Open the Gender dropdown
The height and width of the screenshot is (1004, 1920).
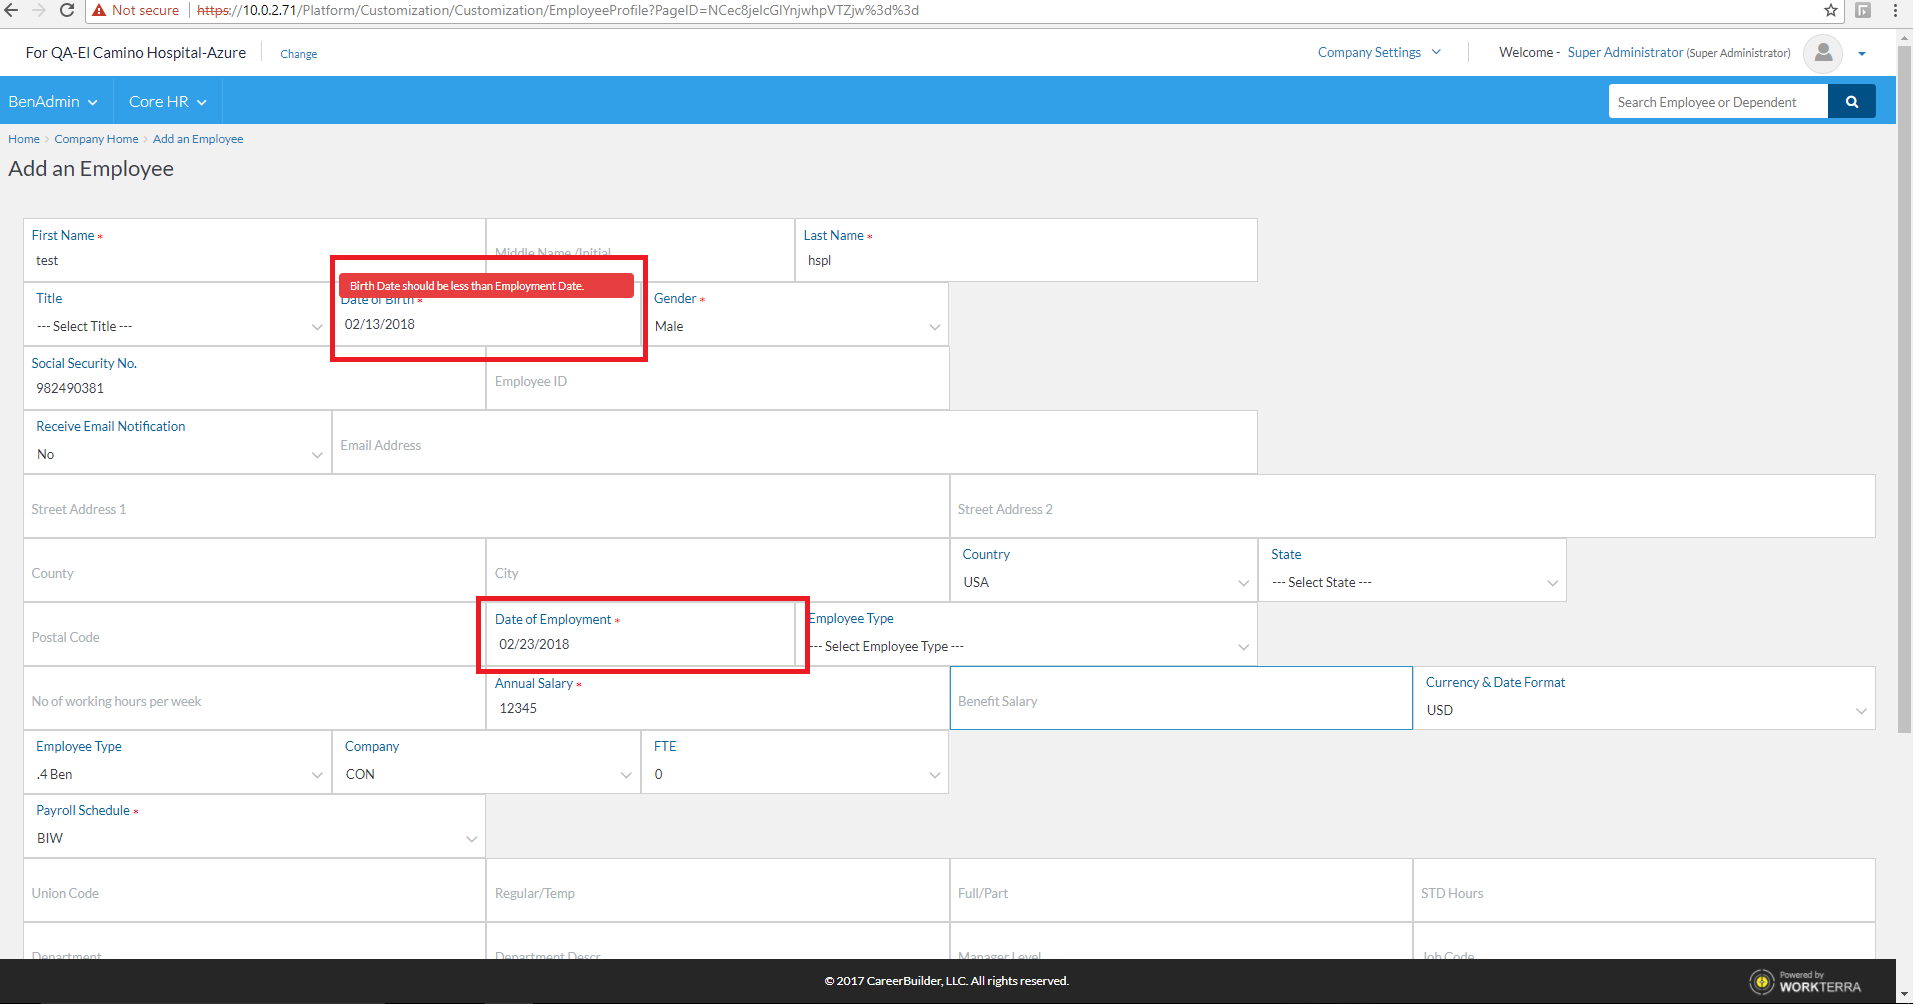(x=796, y=327)
